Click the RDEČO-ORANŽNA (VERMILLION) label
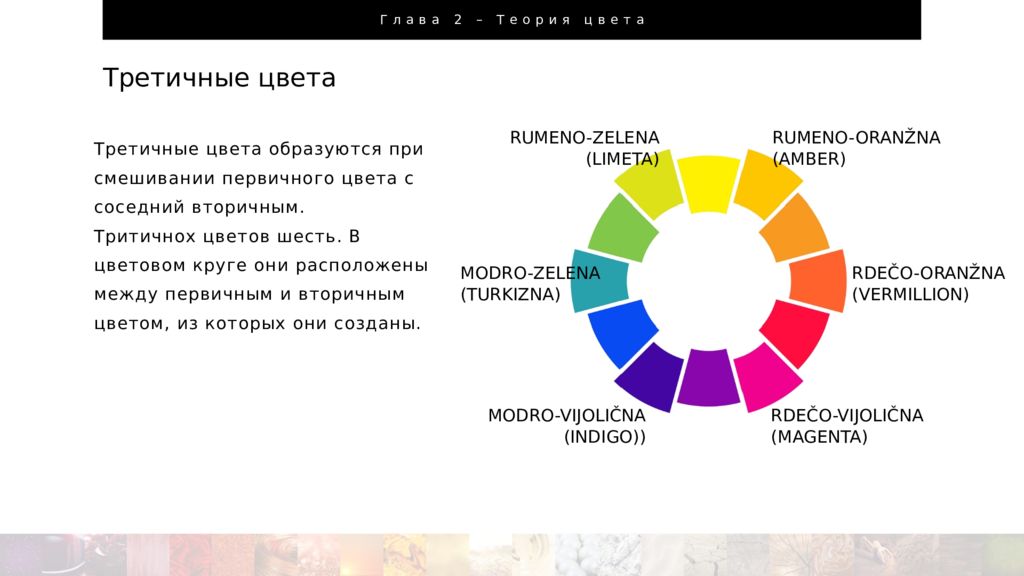The height and width of the screenshot is (576, 1024). 928,283
